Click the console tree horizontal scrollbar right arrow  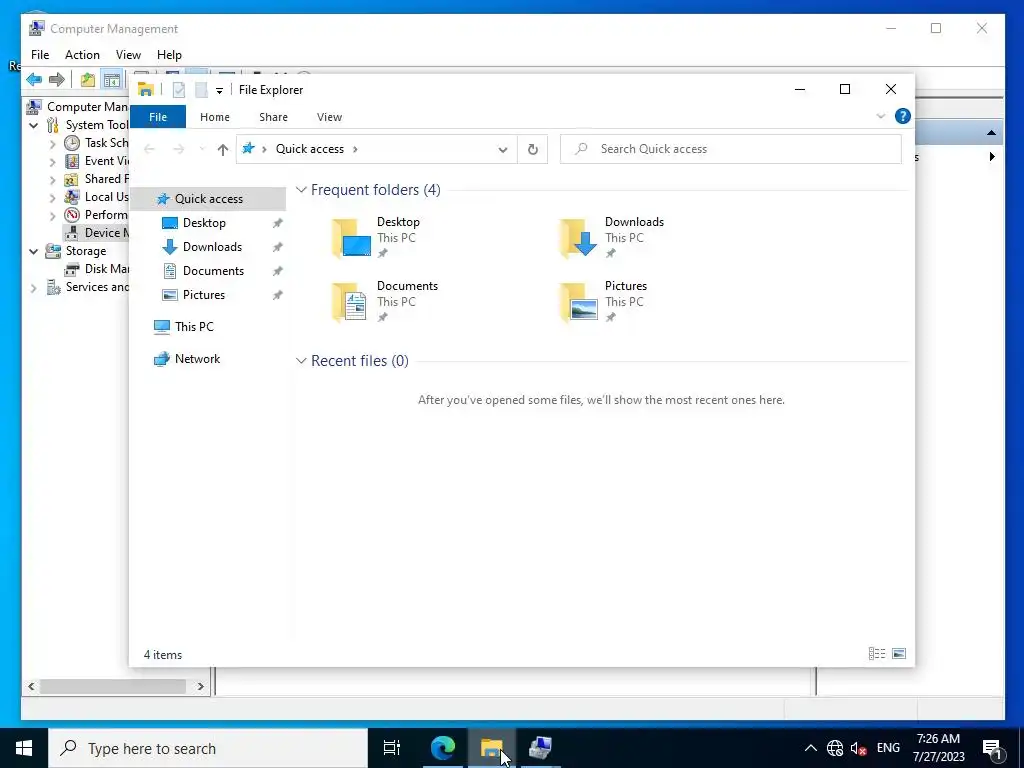(x=200, y=686)
